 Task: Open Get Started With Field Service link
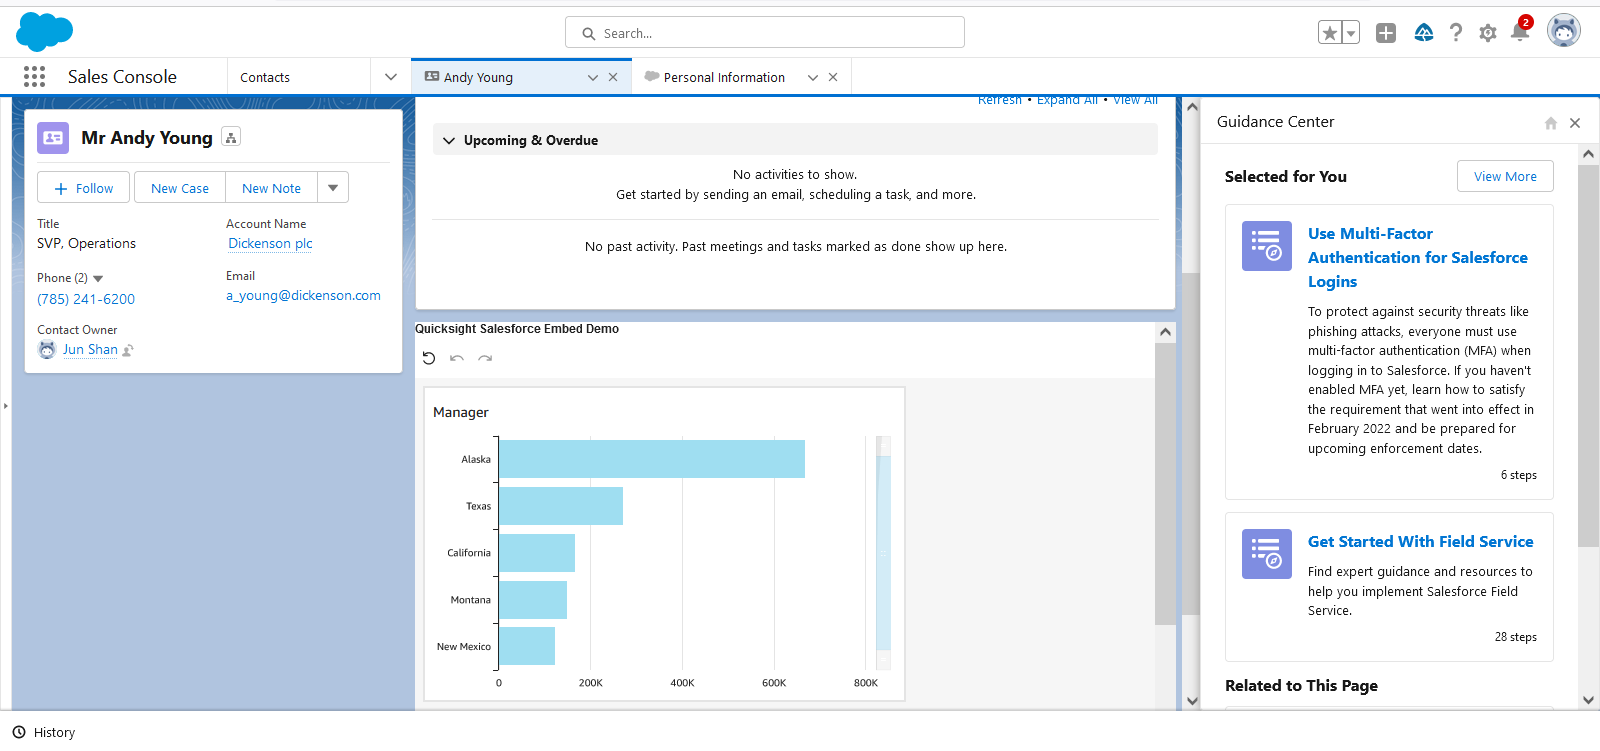point(1420,541)
